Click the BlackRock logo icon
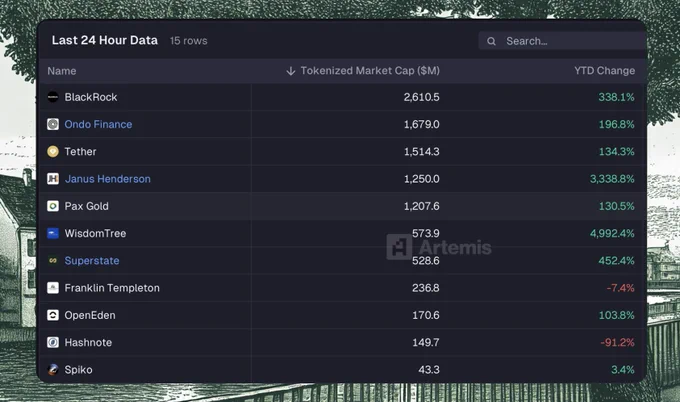The width and height of the screenshot is (680, 402). click(x=53, y=97)
